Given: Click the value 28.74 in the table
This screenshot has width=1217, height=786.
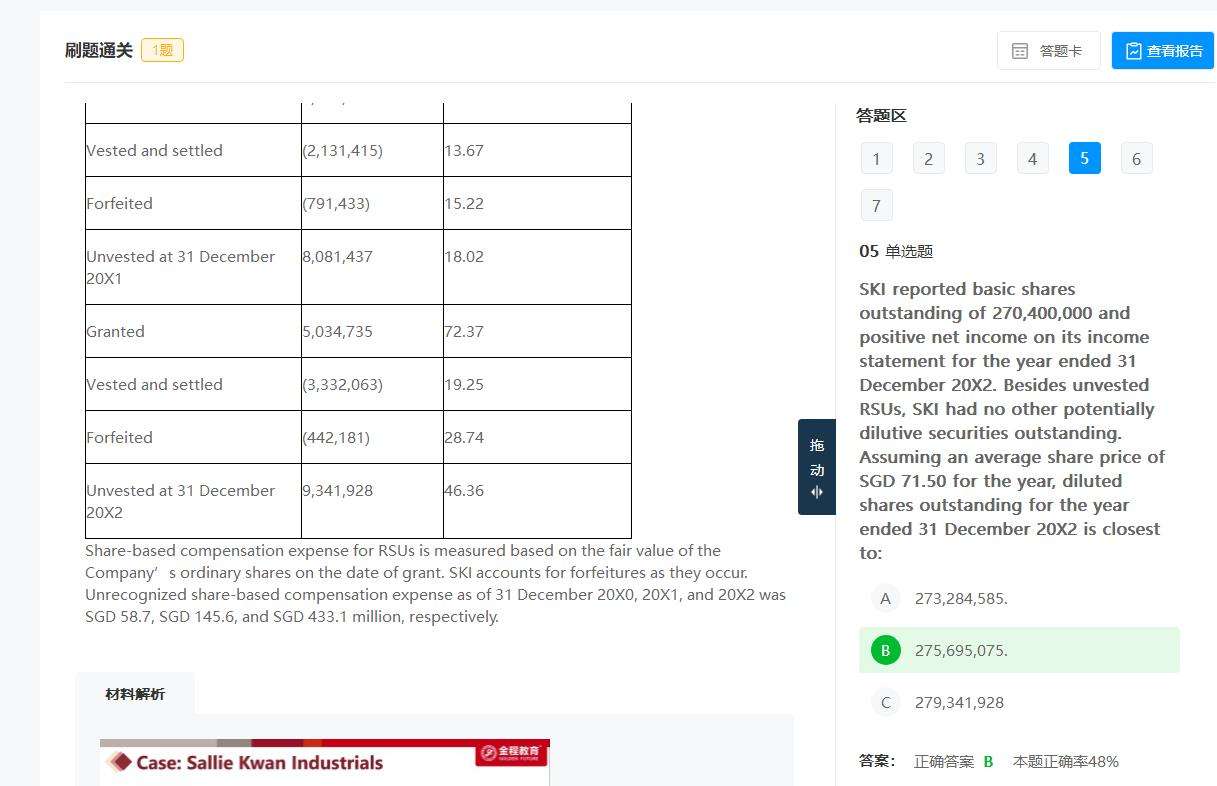Looking at the screenshot, I should pyautogui.click(x=464, y=437).
